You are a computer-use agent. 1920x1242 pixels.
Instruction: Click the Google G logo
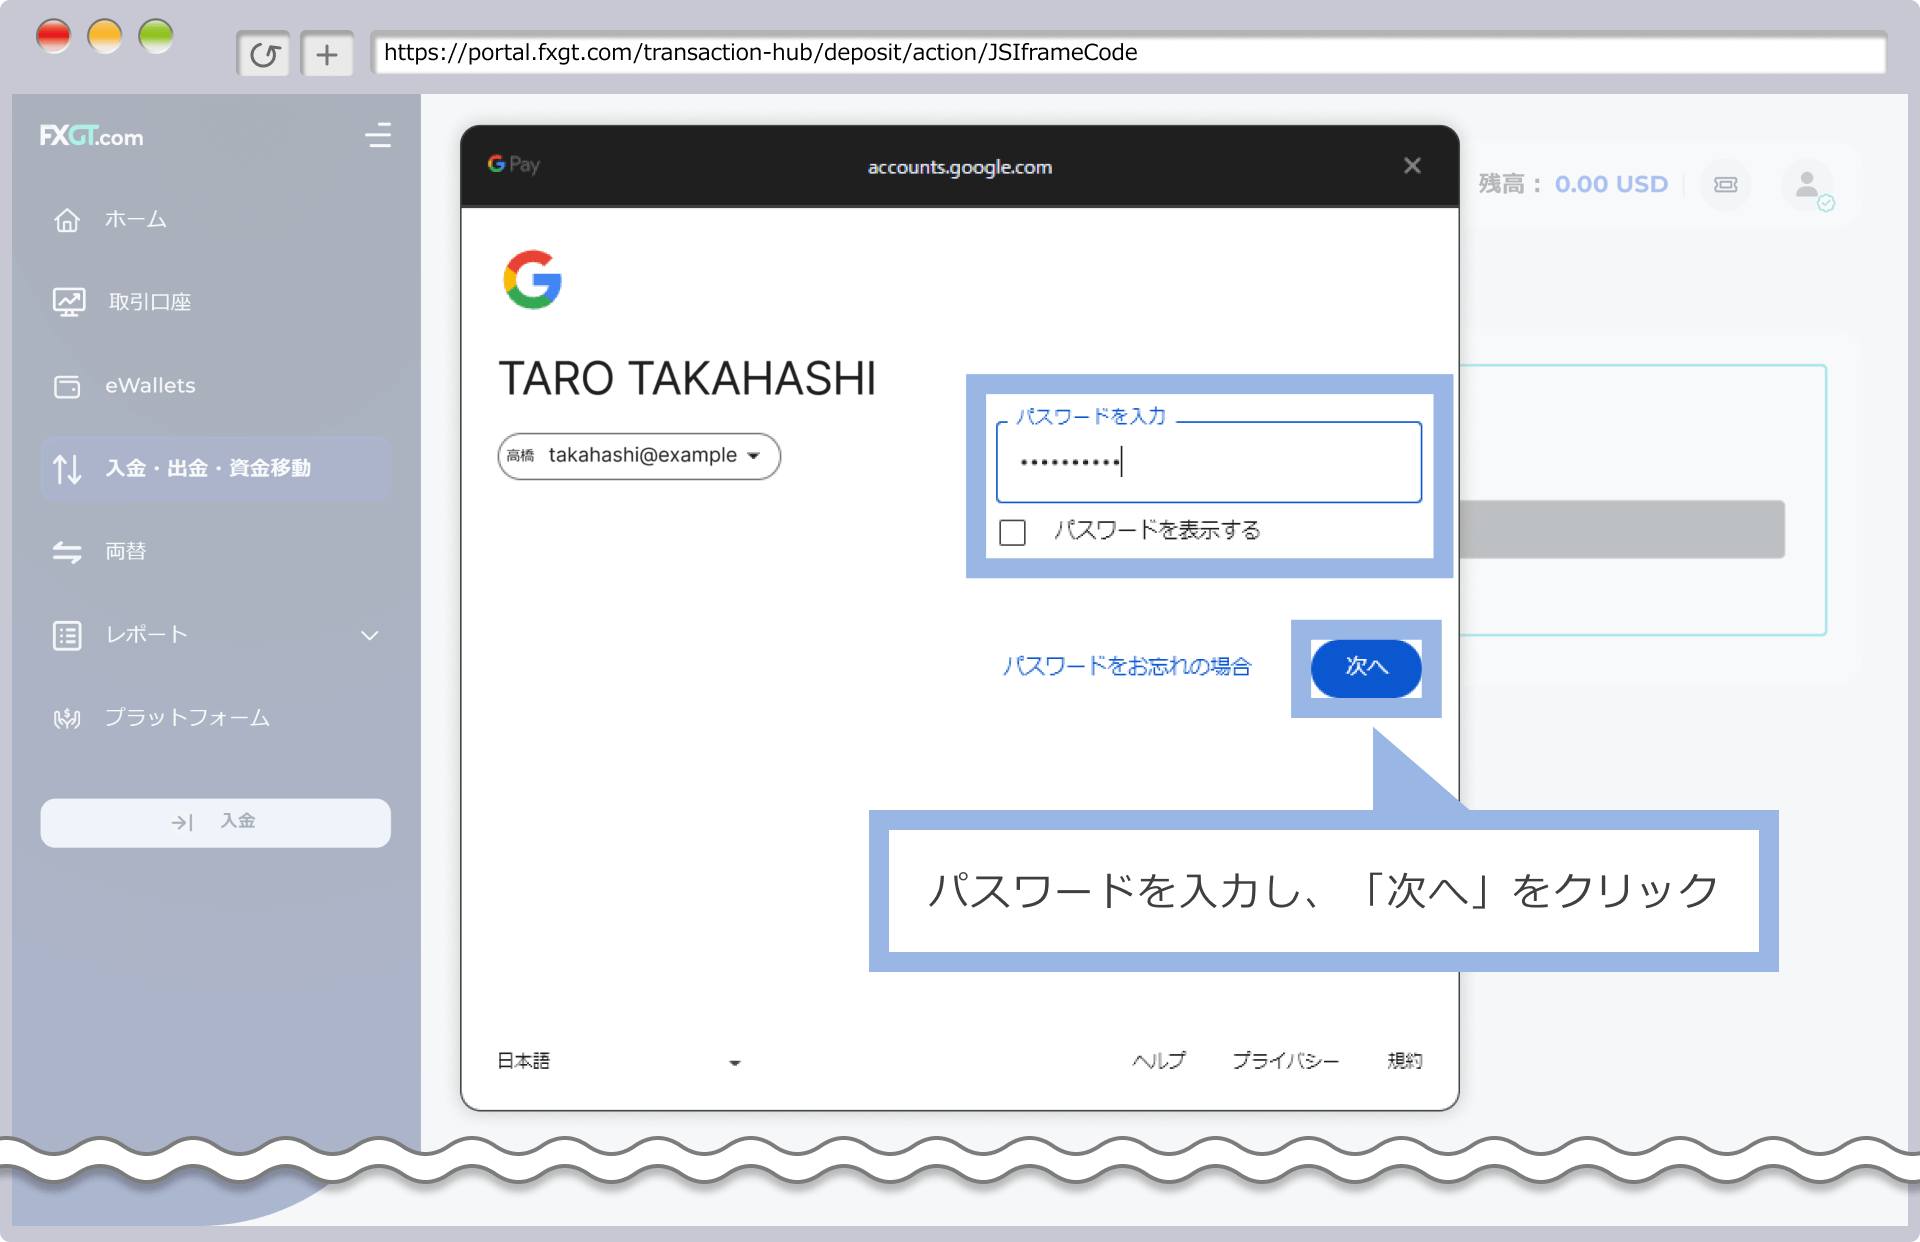[x=532, y=279]
